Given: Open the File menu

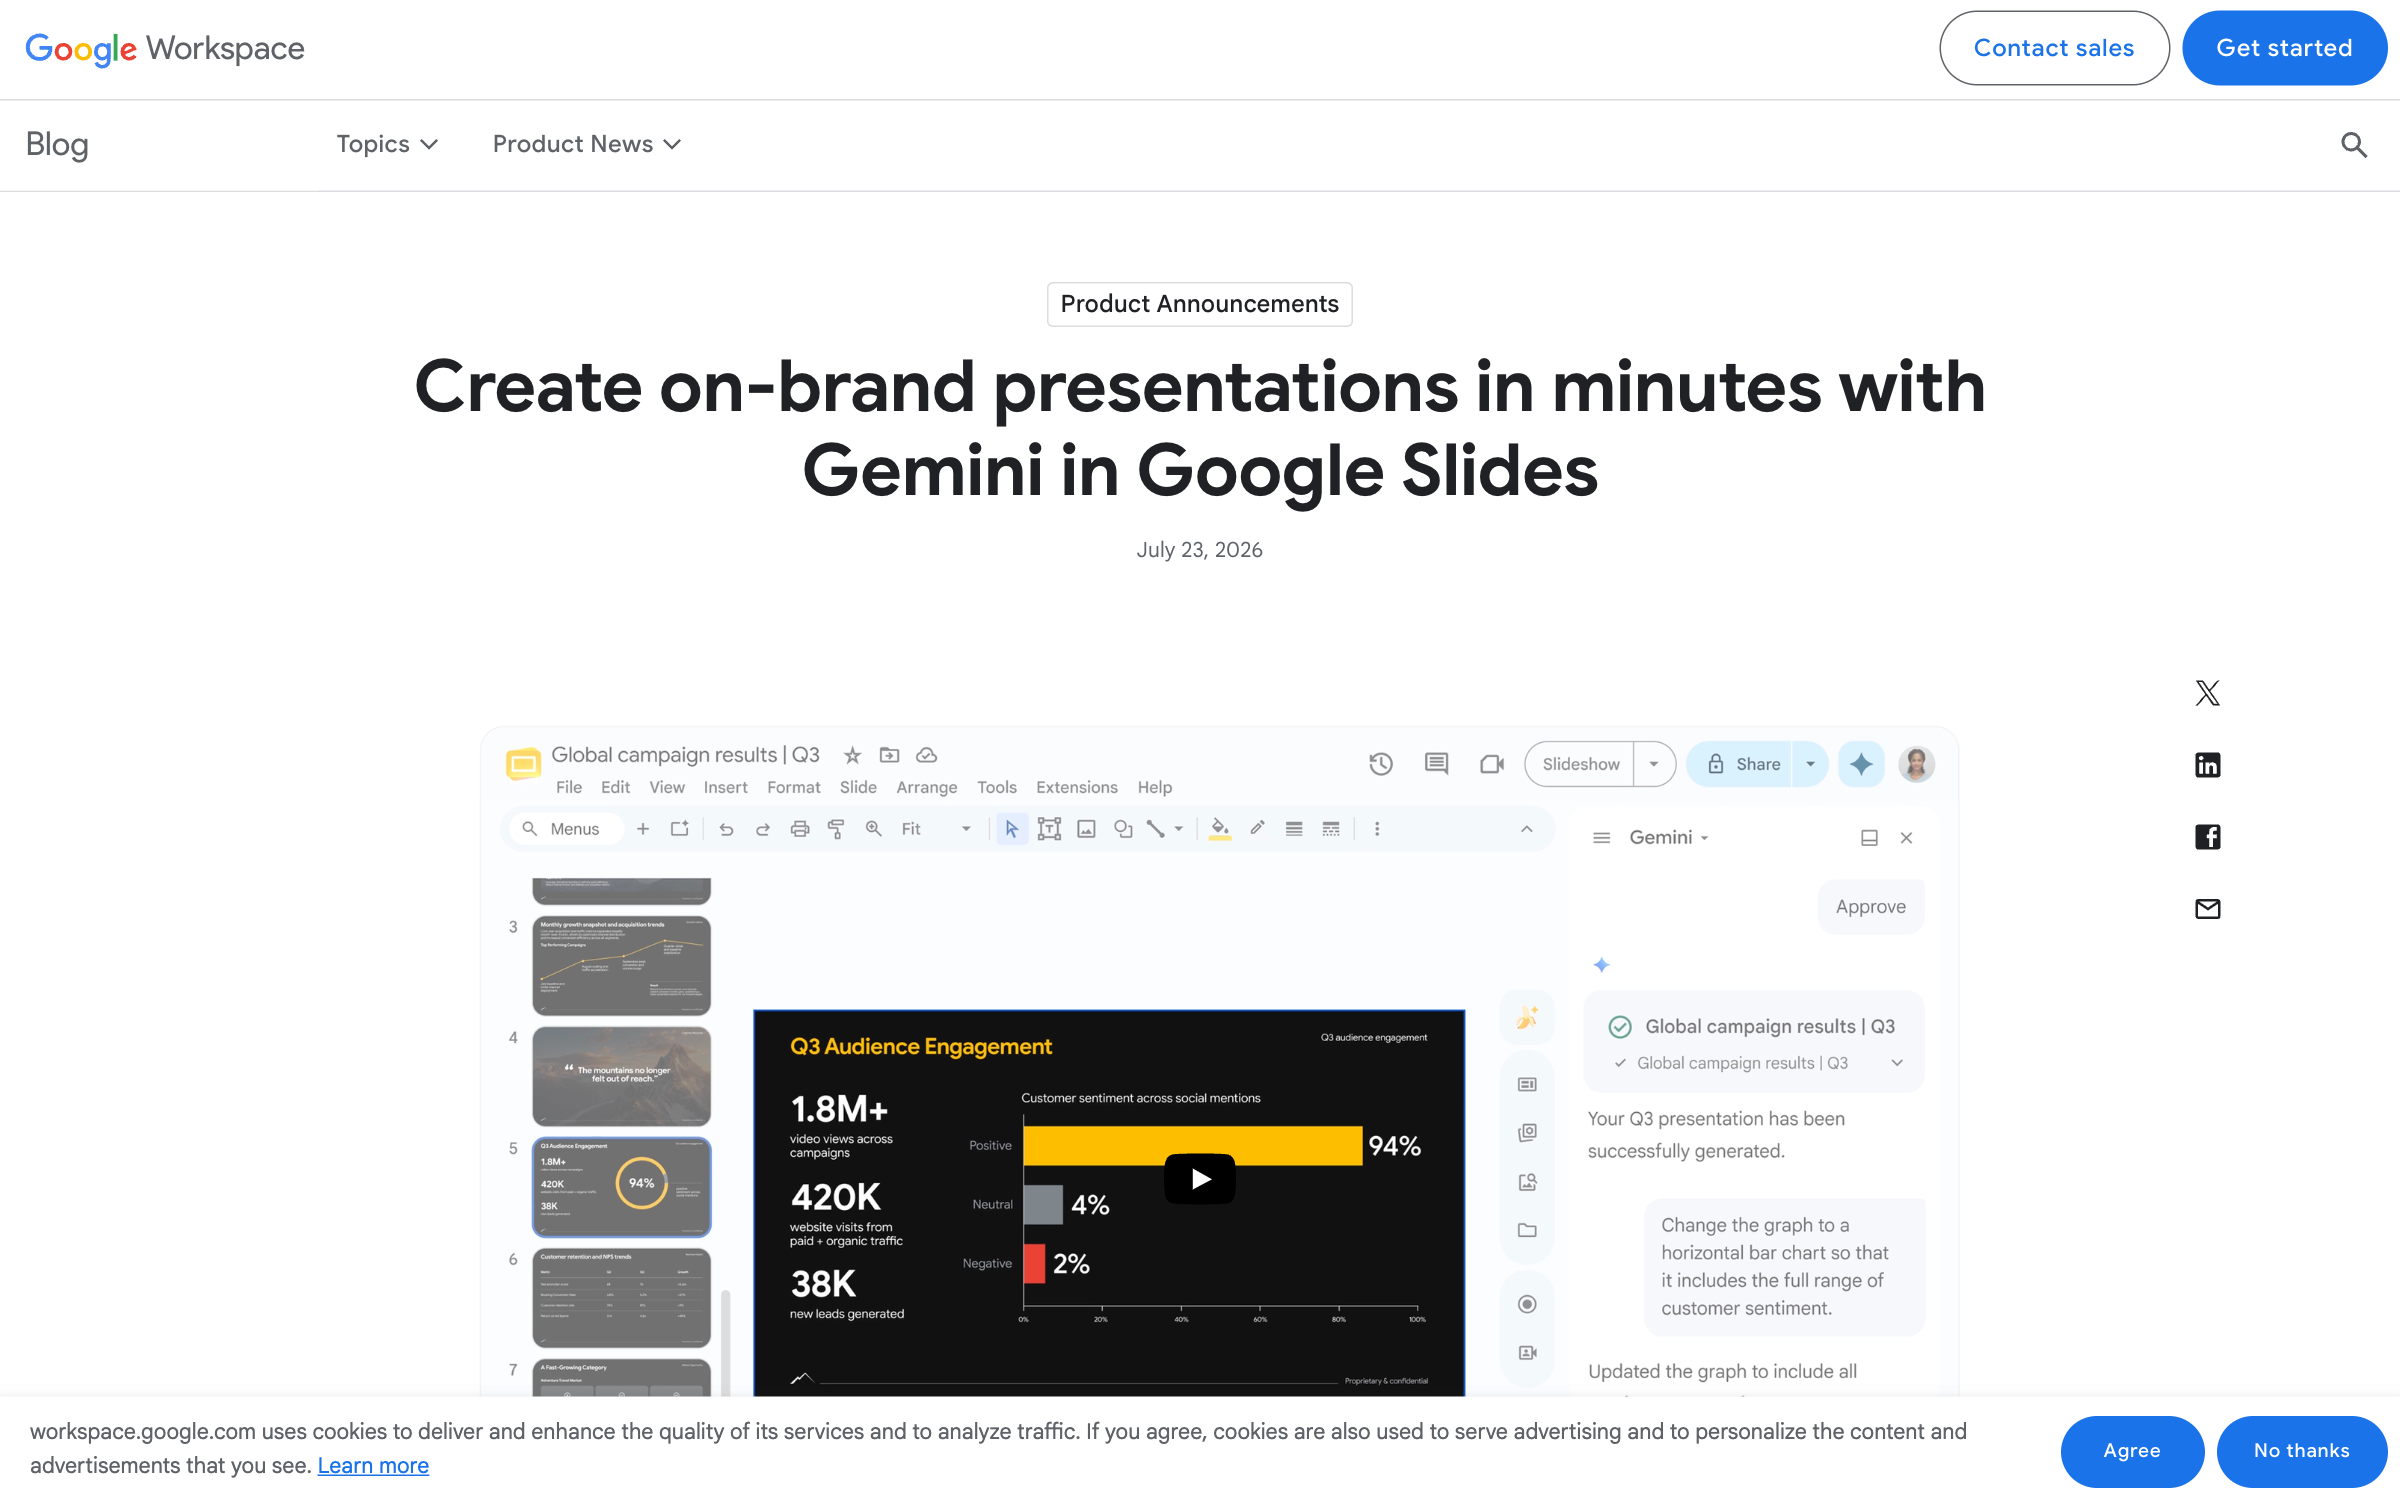Looking at the screenshot, I should 569,788.
